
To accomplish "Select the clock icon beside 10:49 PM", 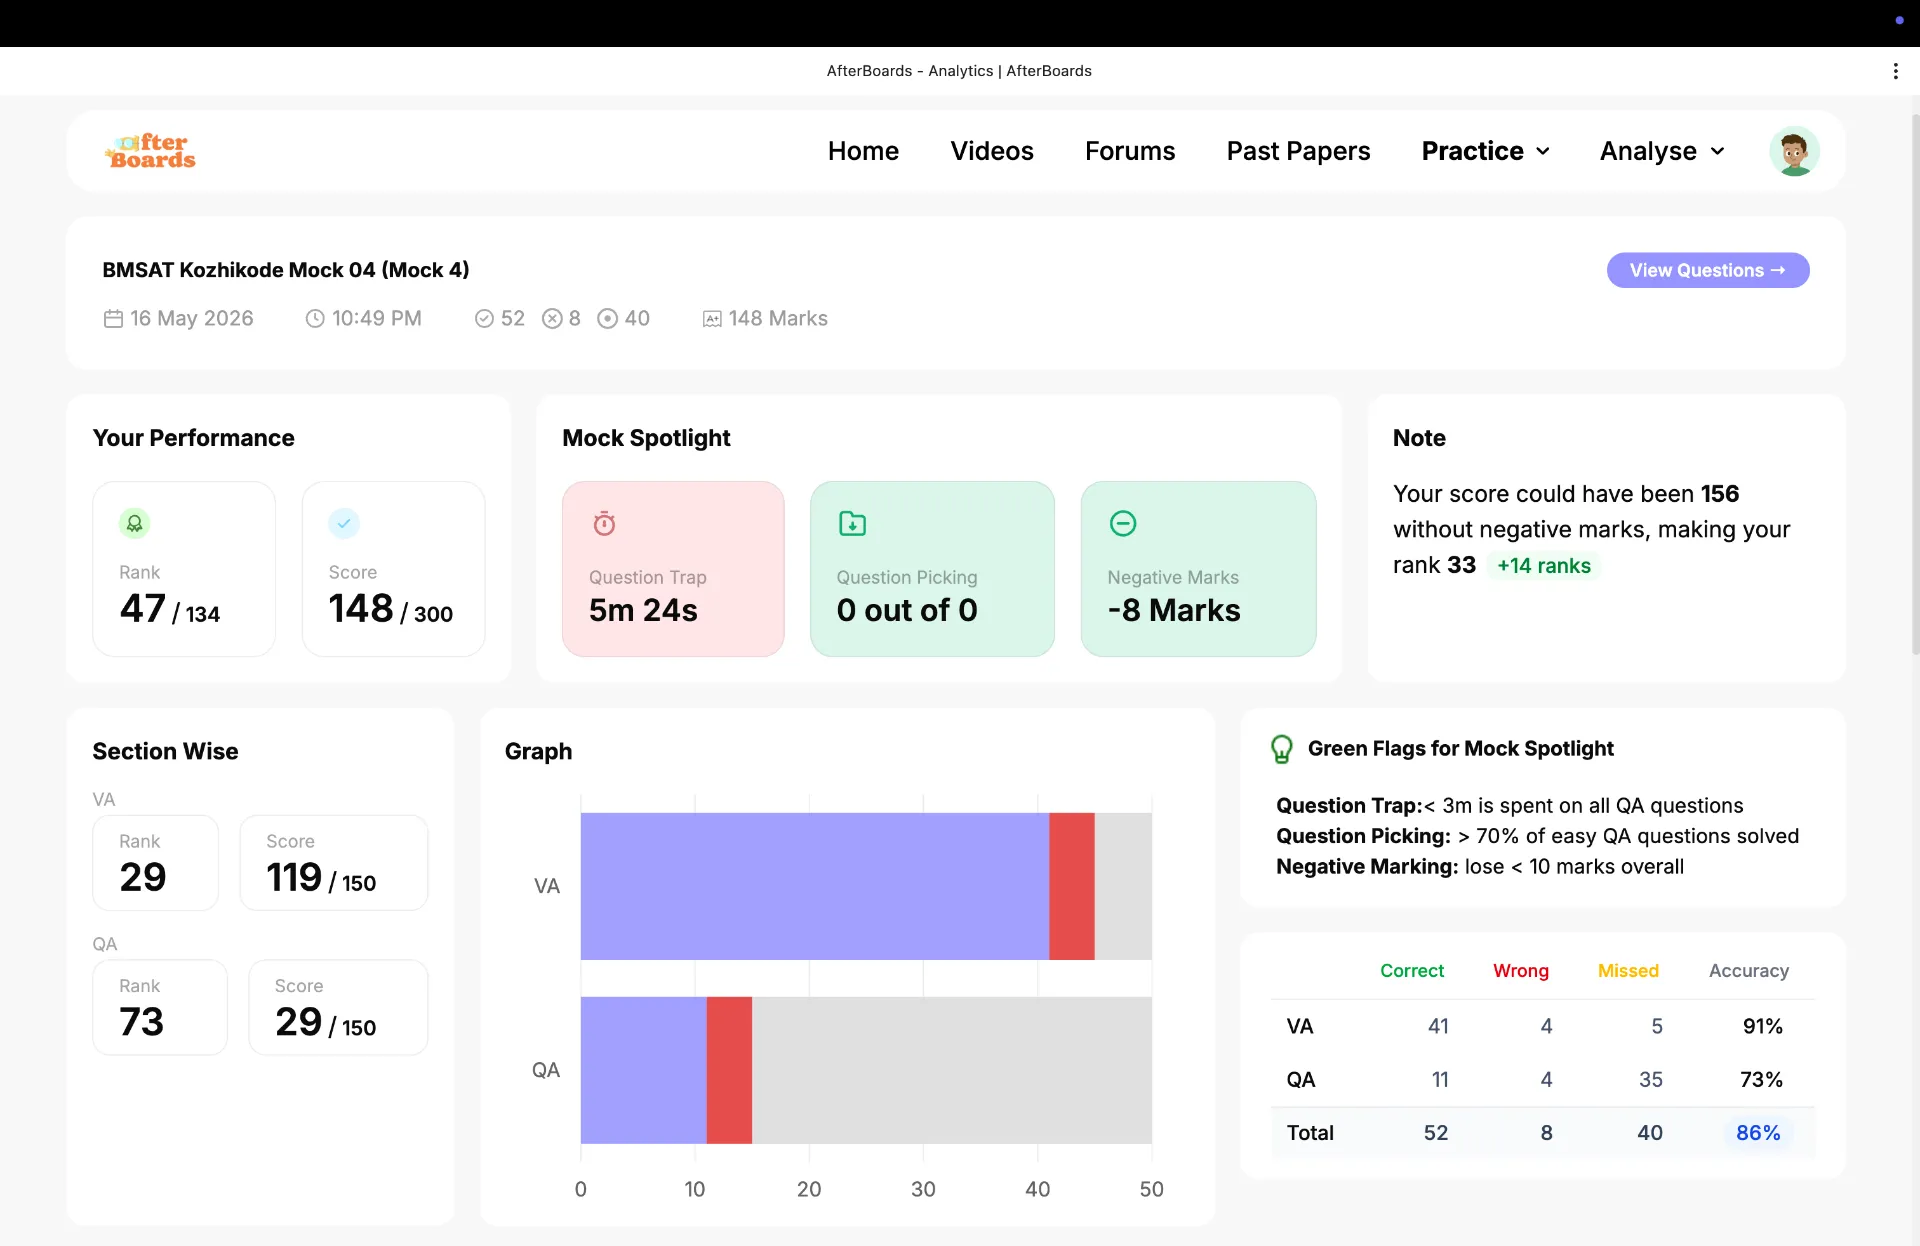I will tap(315, 318).
